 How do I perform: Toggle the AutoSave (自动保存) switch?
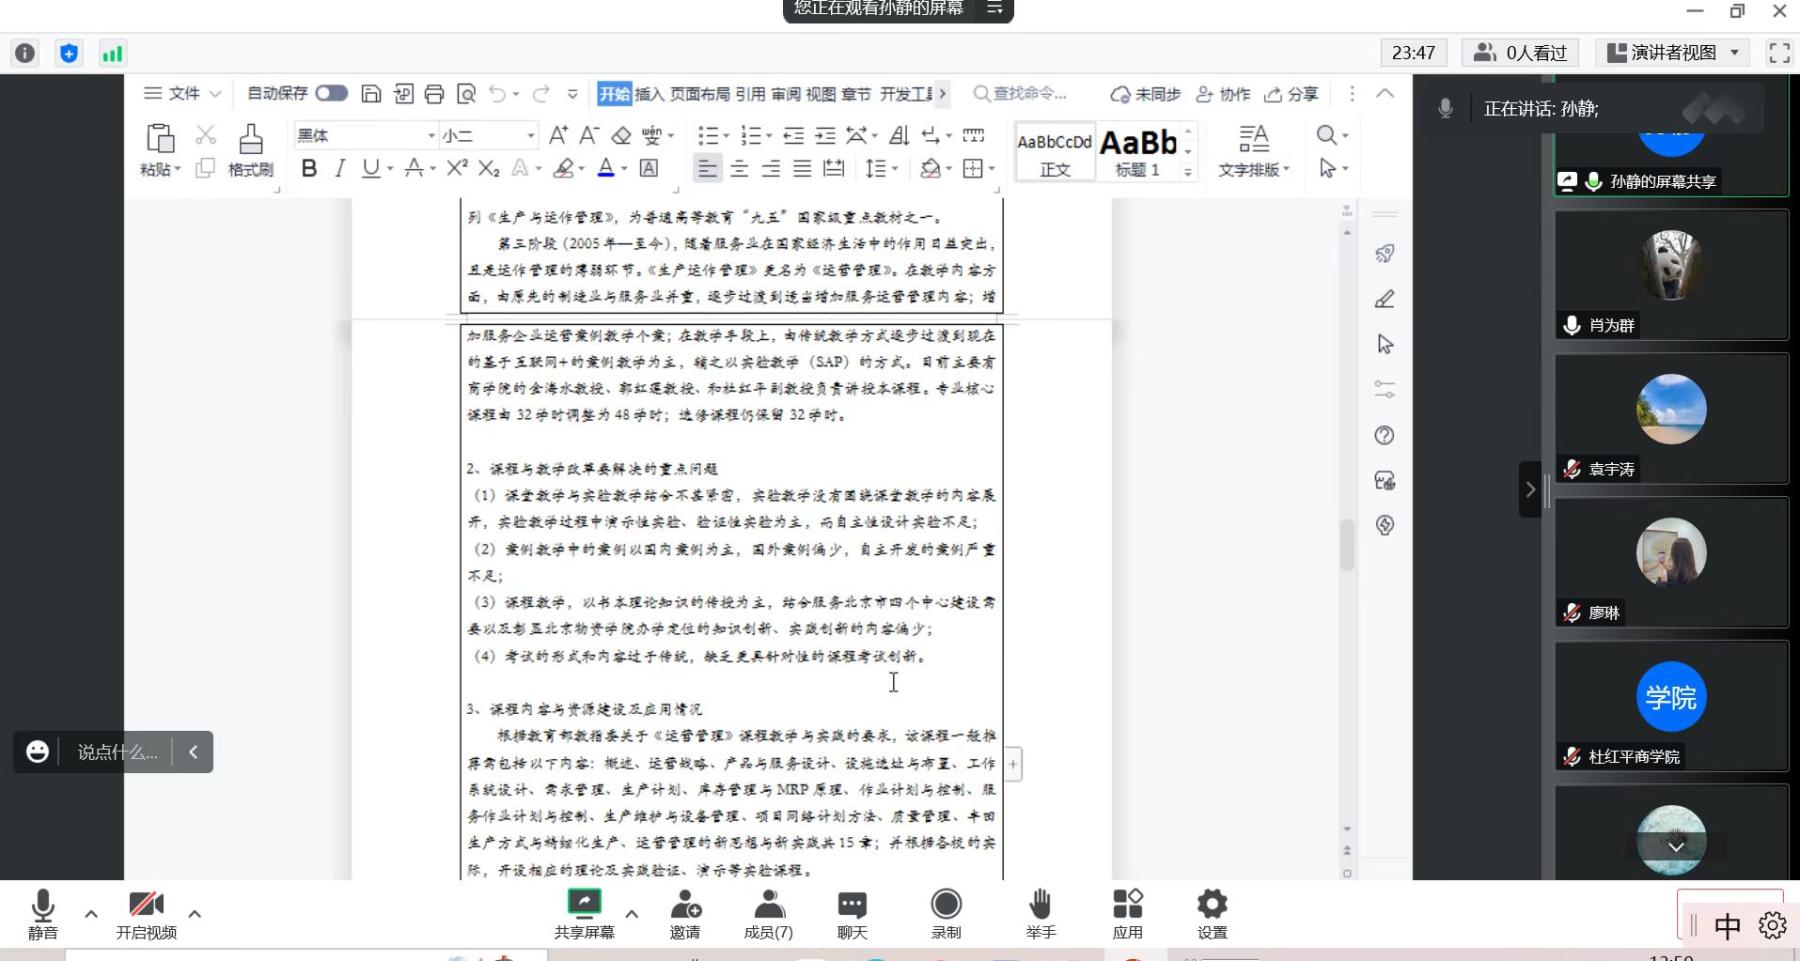331,93
